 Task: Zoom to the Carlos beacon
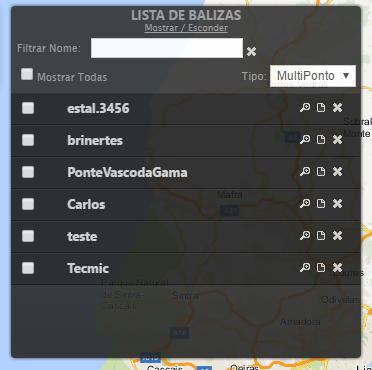305,204
